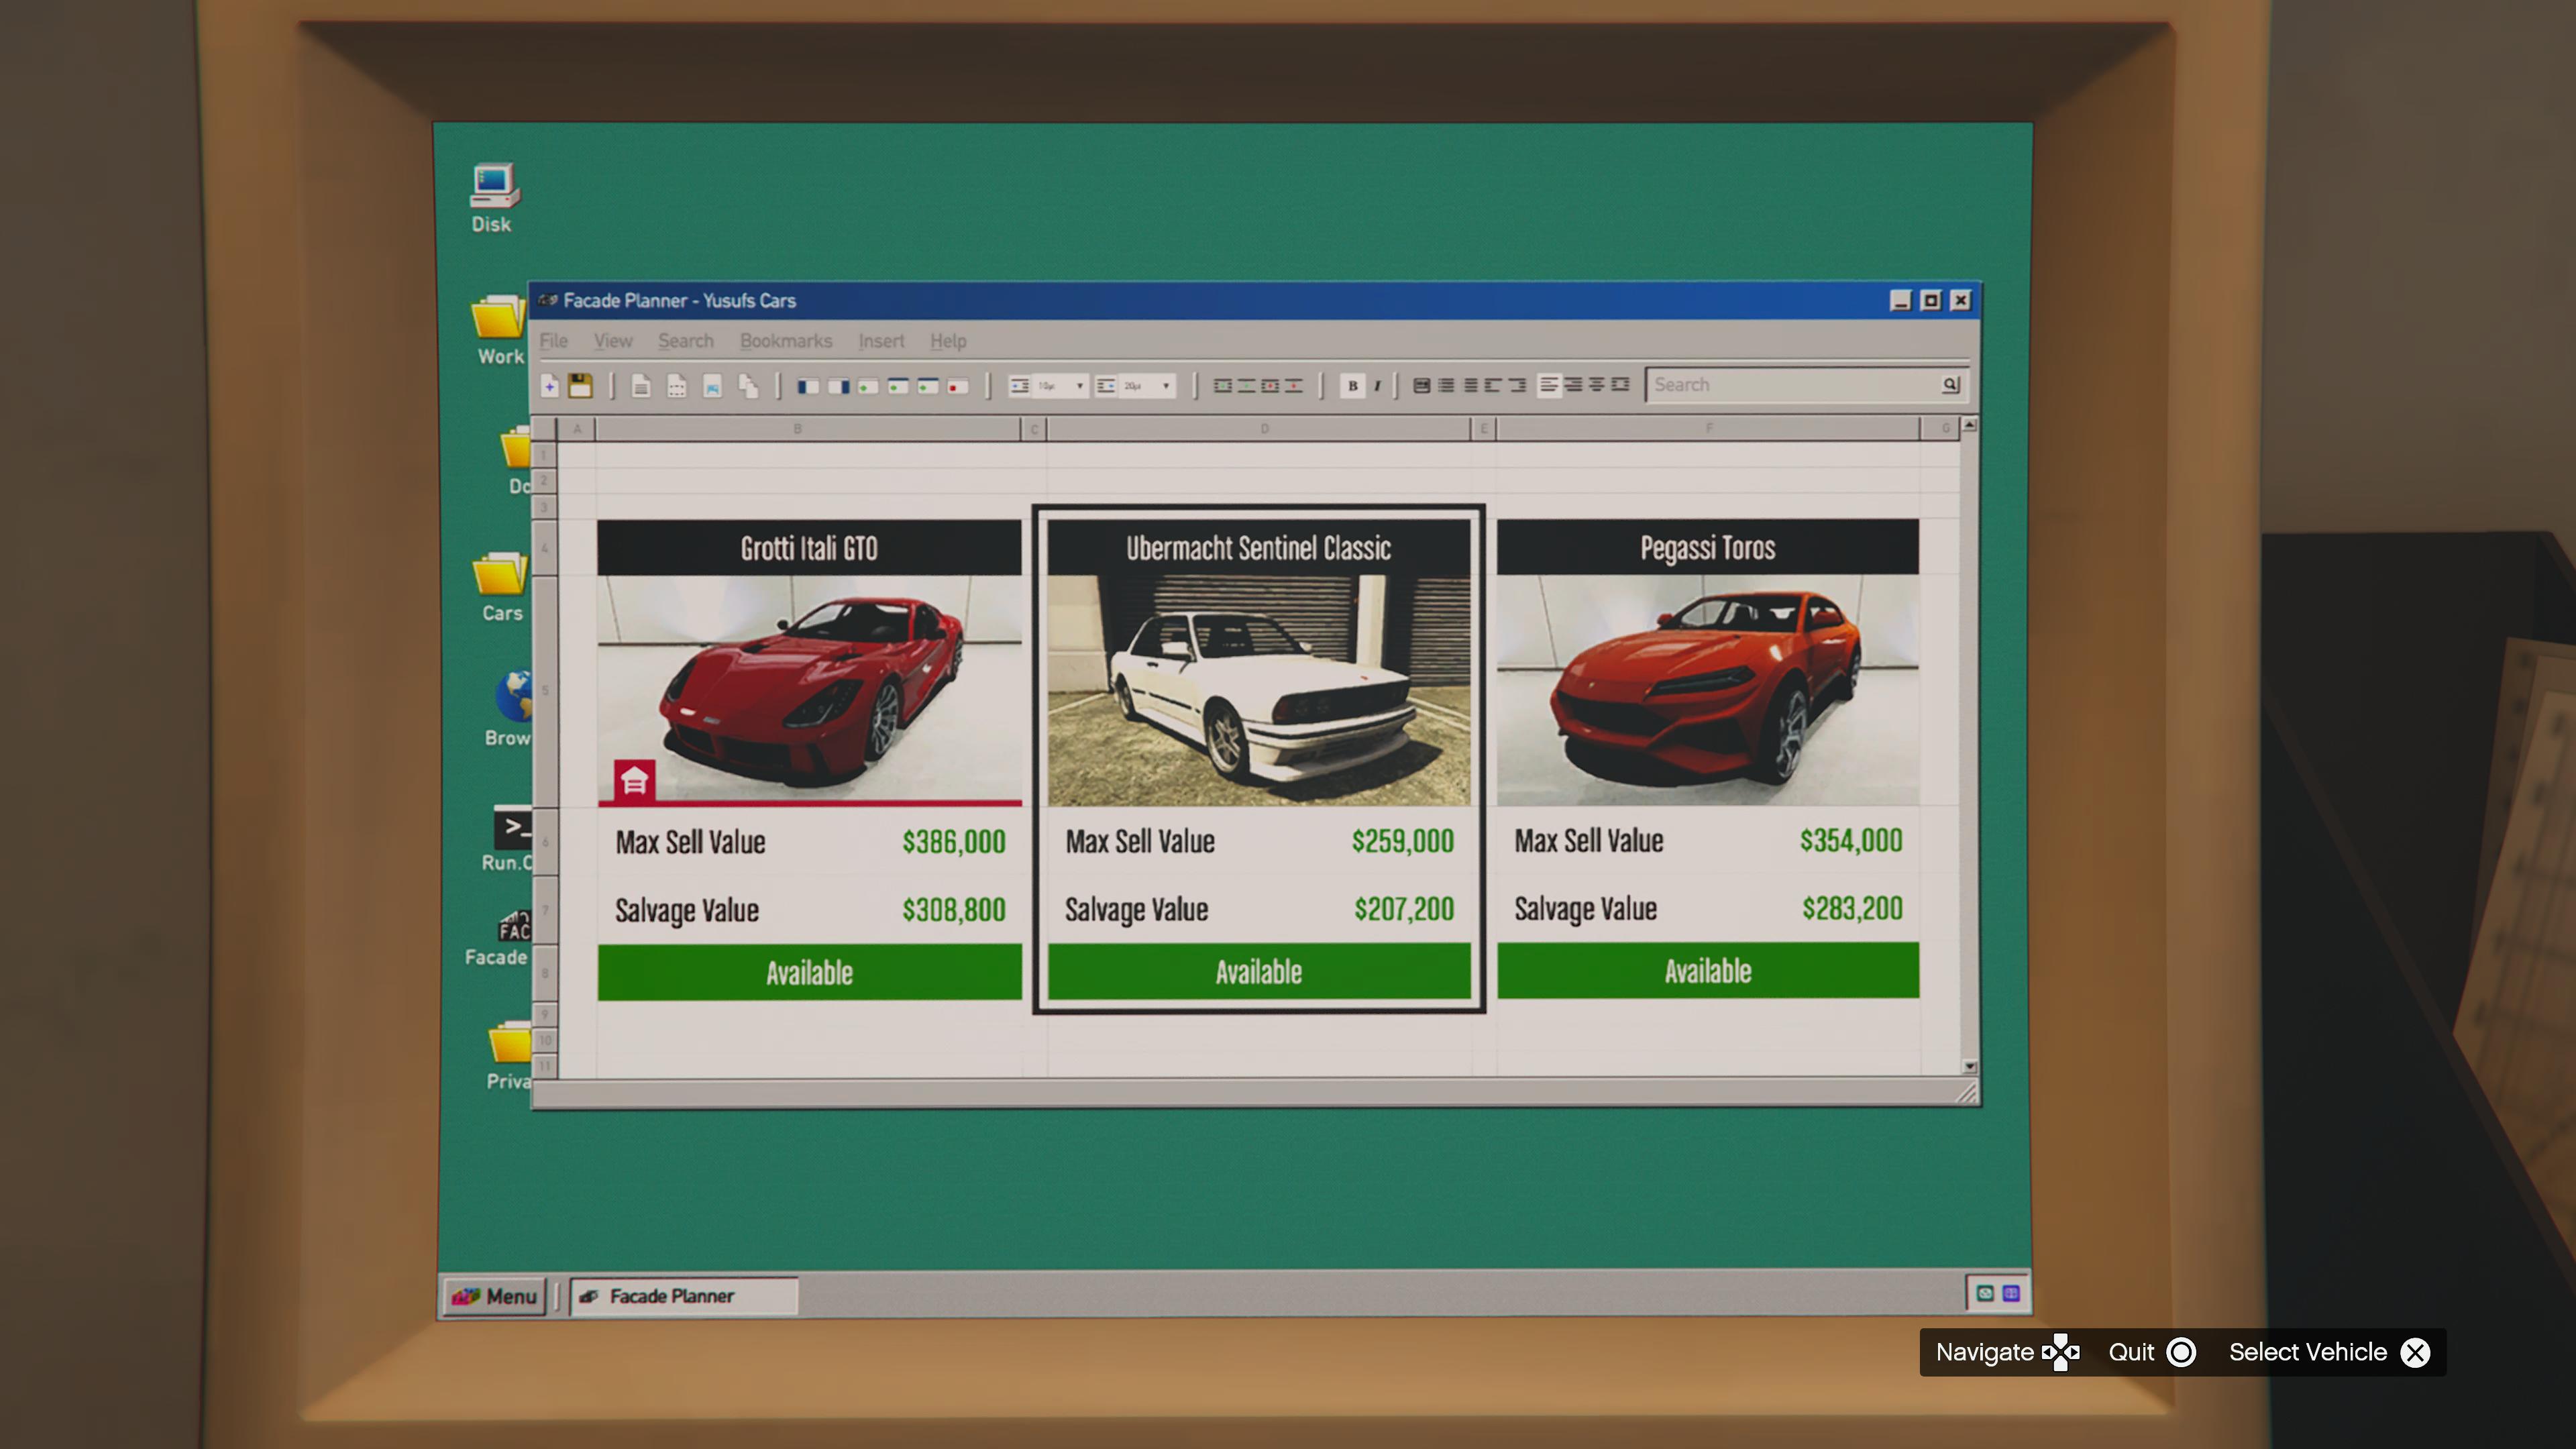The image size is (2576, 1449).
Task: Click Available under Pegassi Toros
Action: pos(1707,970)
